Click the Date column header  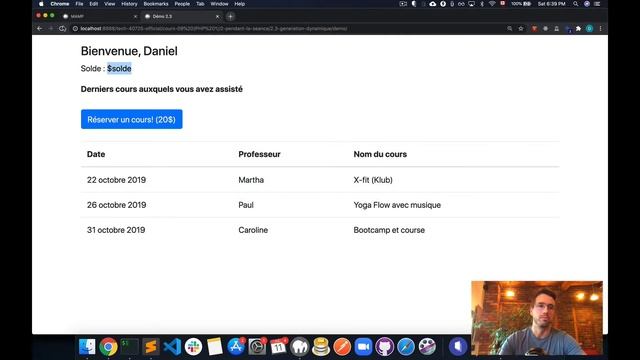click(x=96, y=154)
